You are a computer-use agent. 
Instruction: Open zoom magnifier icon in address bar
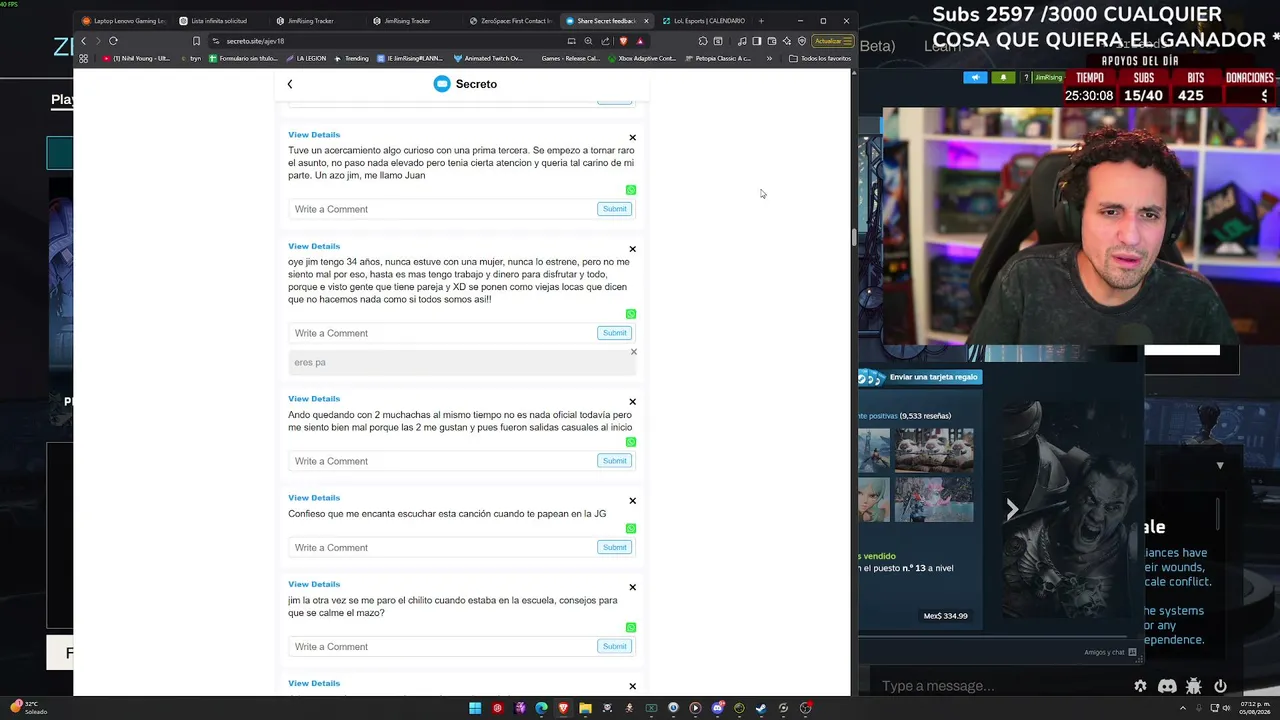pos(588,41)
